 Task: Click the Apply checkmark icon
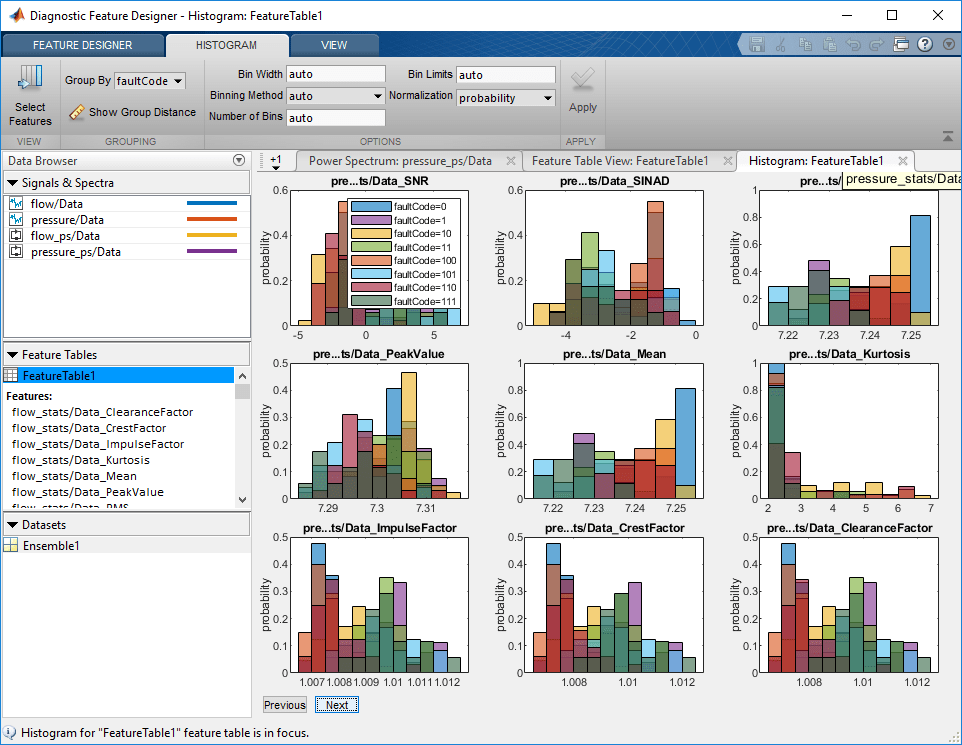tap(582, 80)
